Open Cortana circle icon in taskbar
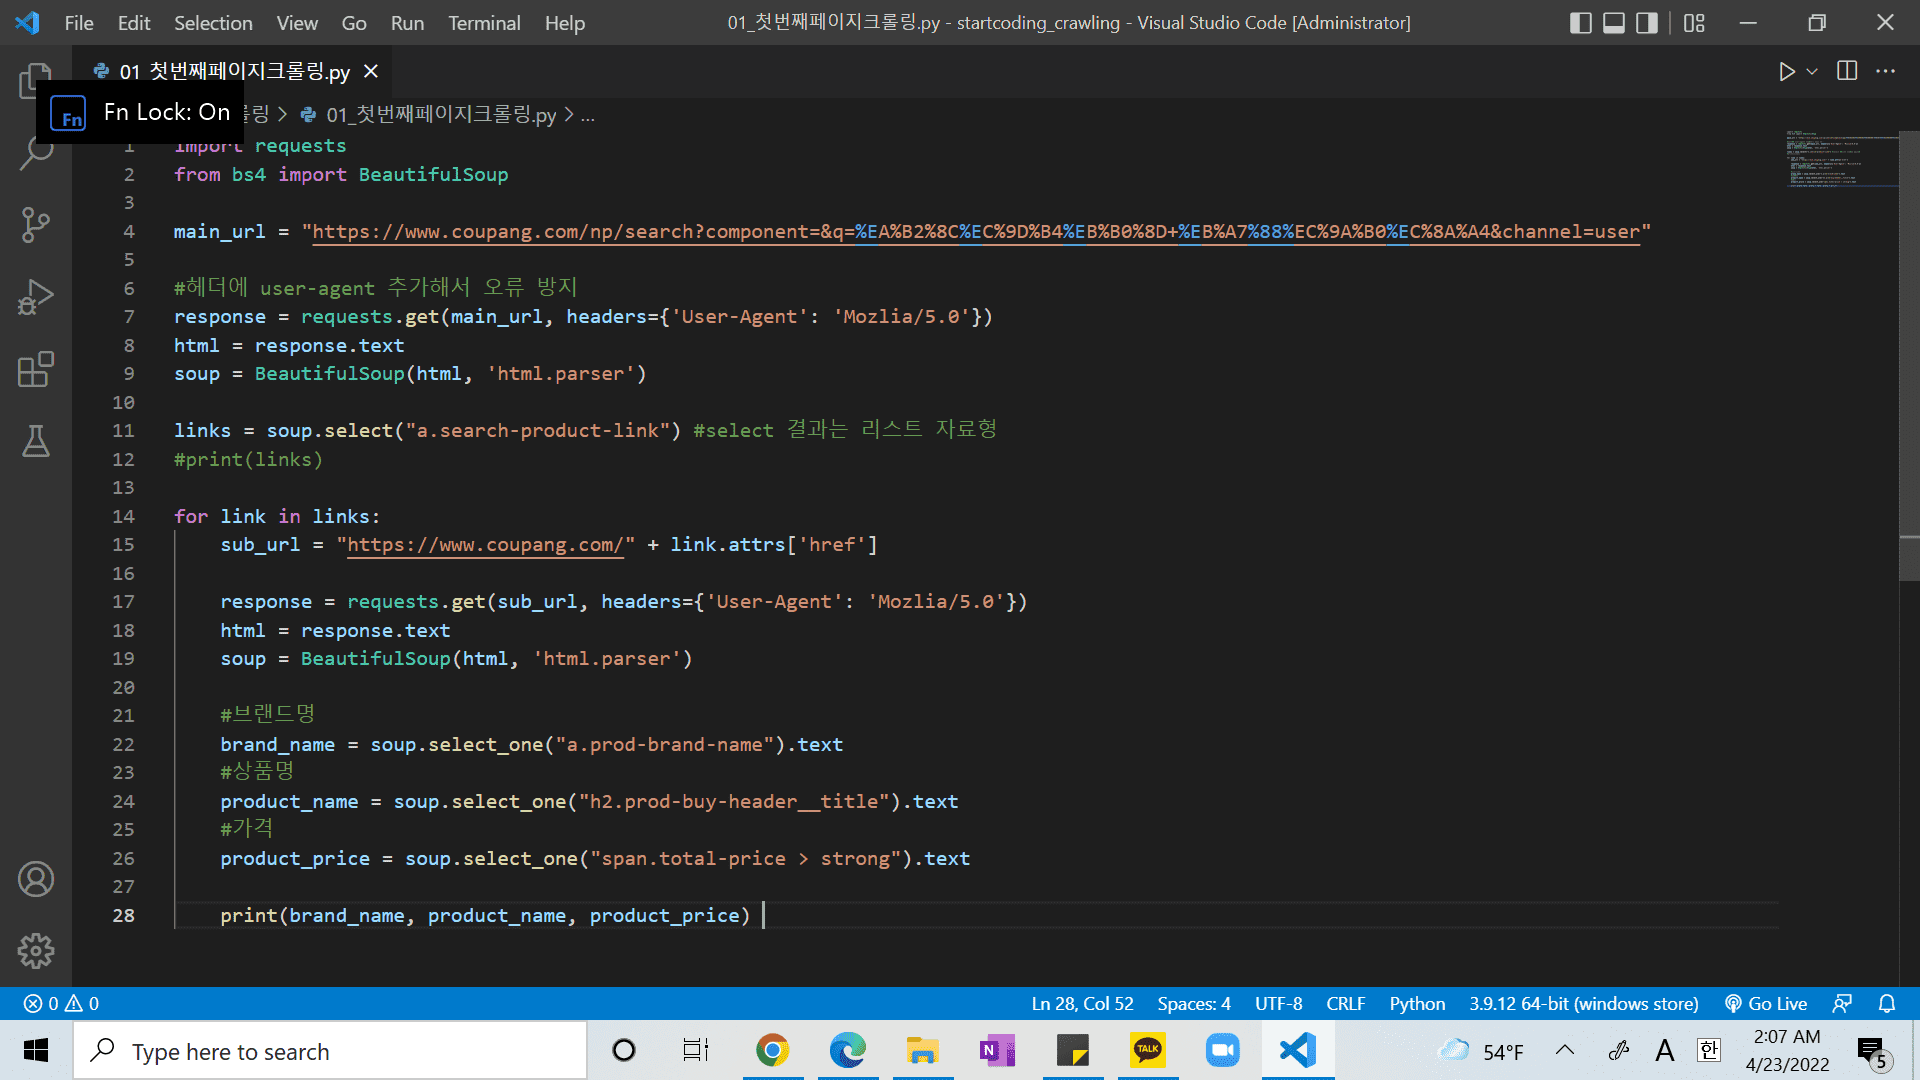Image resolution: width=1920 pixels, height=1080 pixels. (x=624, y=1051)
